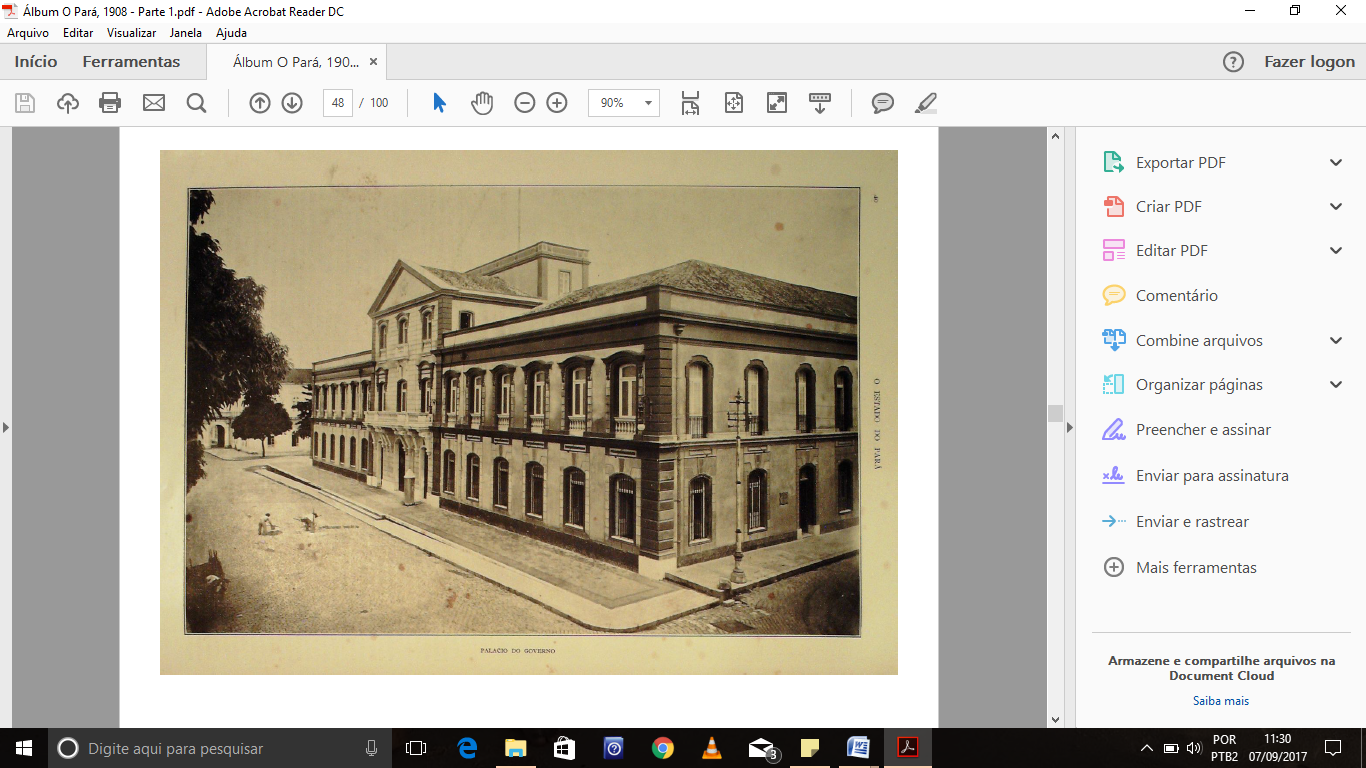Image resolution: width=1366 pixels, height=768 pixels.
Task: Click the Print file icon
Action: pos(110,103)
